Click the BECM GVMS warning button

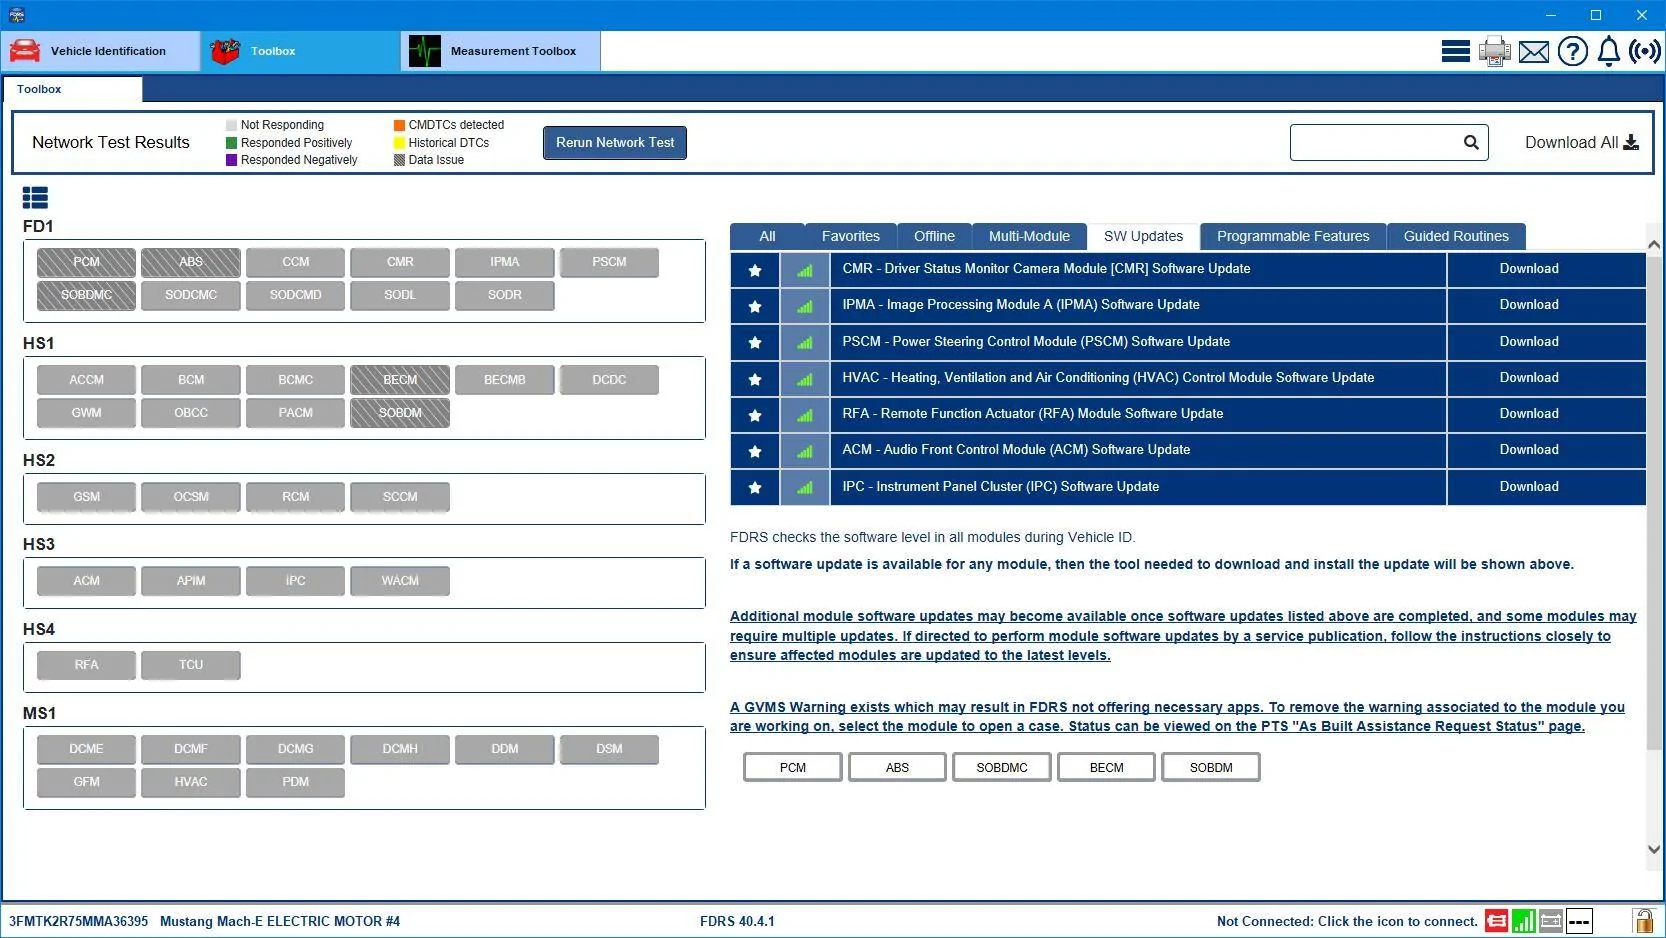[1106, 767]
